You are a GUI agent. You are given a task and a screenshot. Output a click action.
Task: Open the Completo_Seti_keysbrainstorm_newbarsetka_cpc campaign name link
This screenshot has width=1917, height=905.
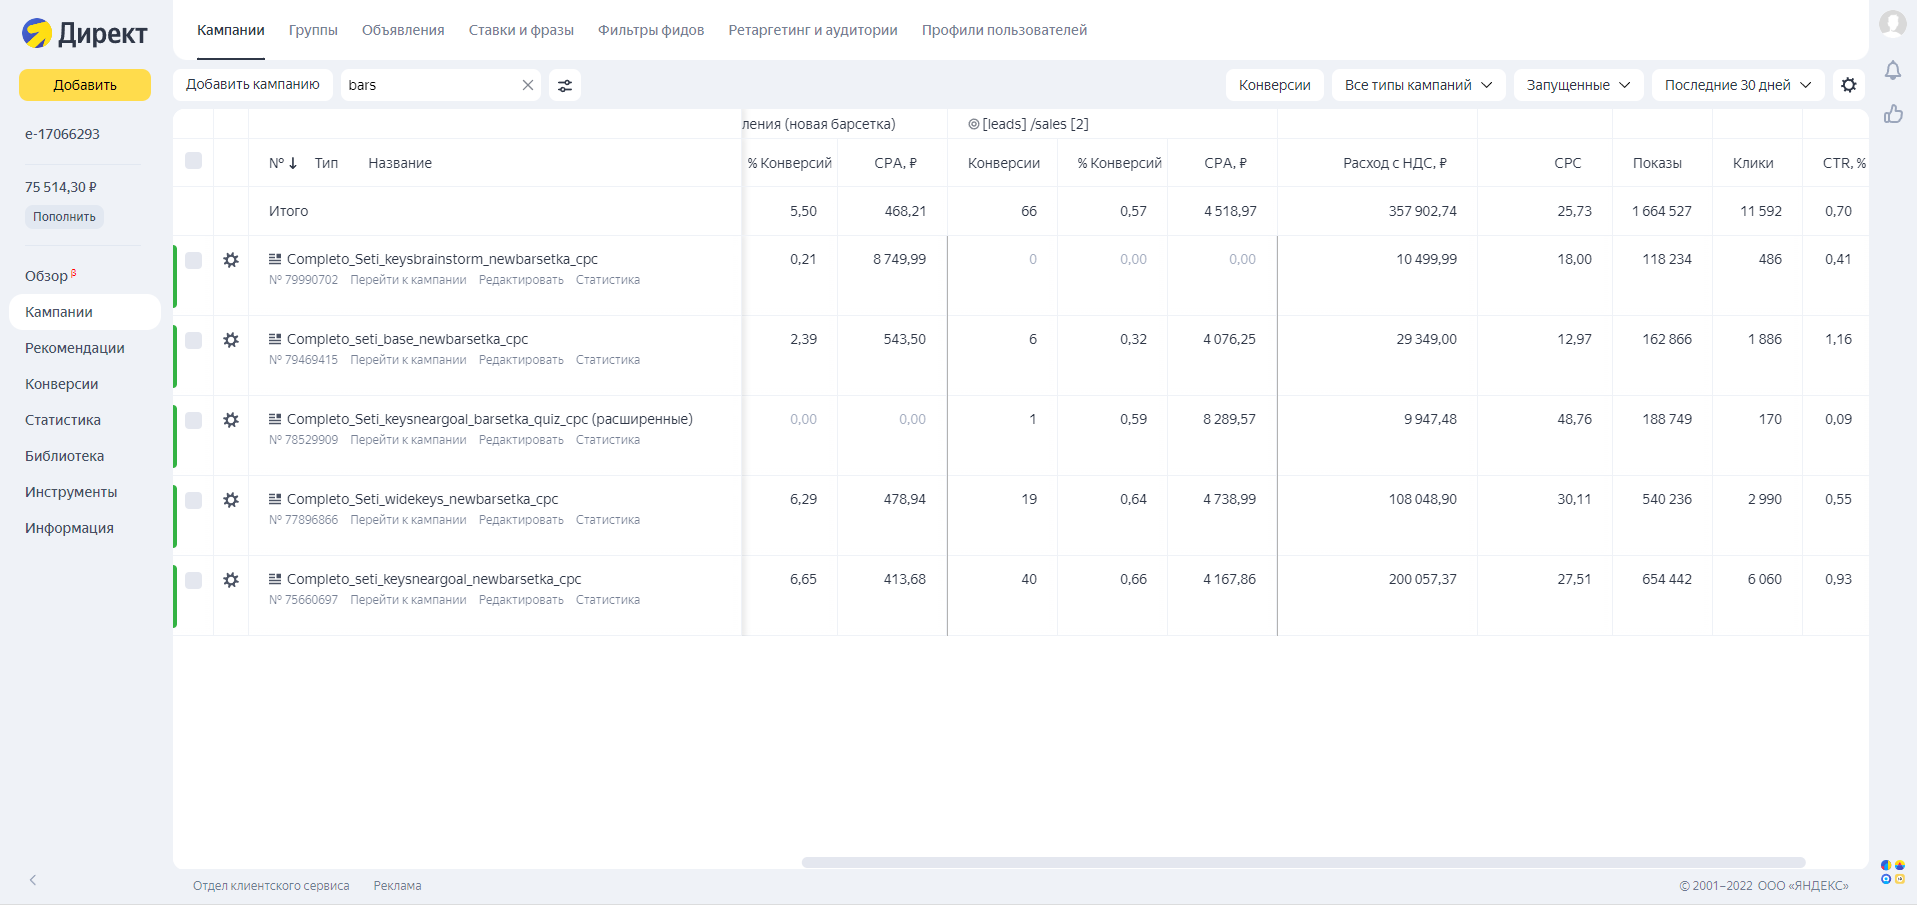pyautogui.click(x=442, y=259)
